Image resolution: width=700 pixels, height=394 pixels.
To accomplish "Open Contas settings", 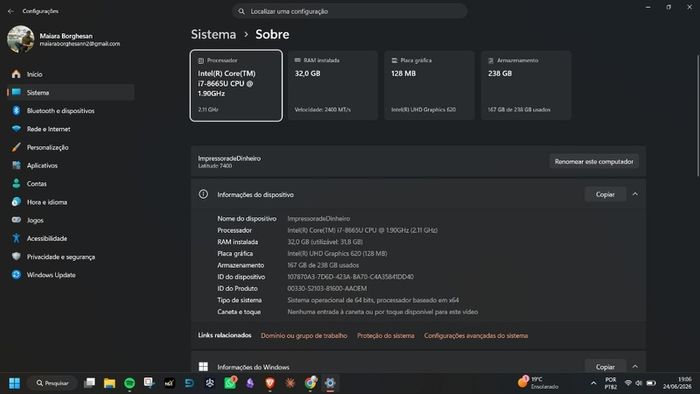I will [x=71, y=184].
